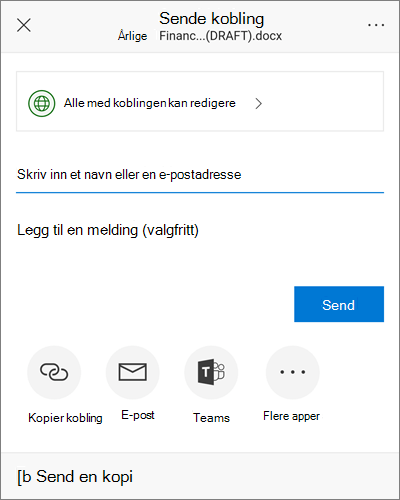
Task: Open the more options ellipsis menu
Action: point(376,25)
